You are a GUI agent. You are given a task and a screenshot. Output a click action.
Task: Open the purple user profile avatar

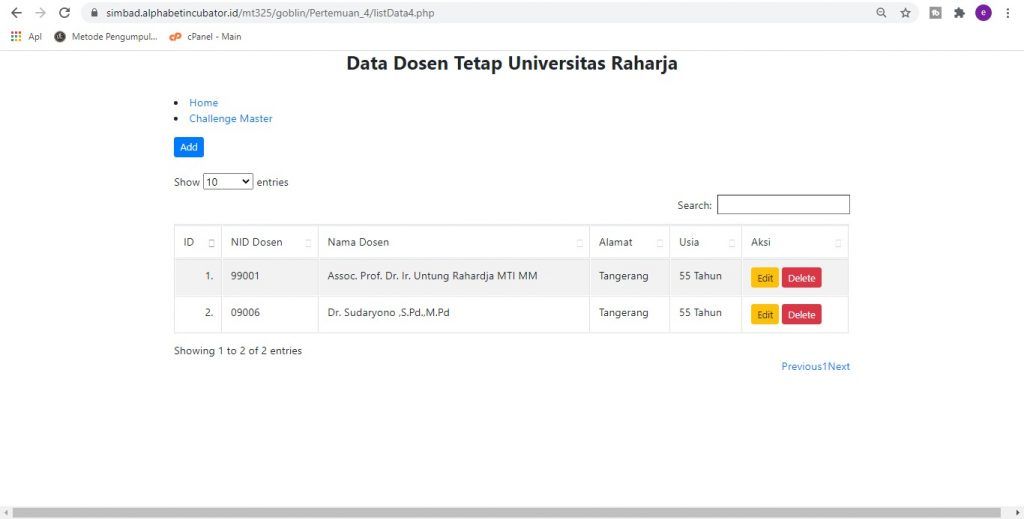983,13
